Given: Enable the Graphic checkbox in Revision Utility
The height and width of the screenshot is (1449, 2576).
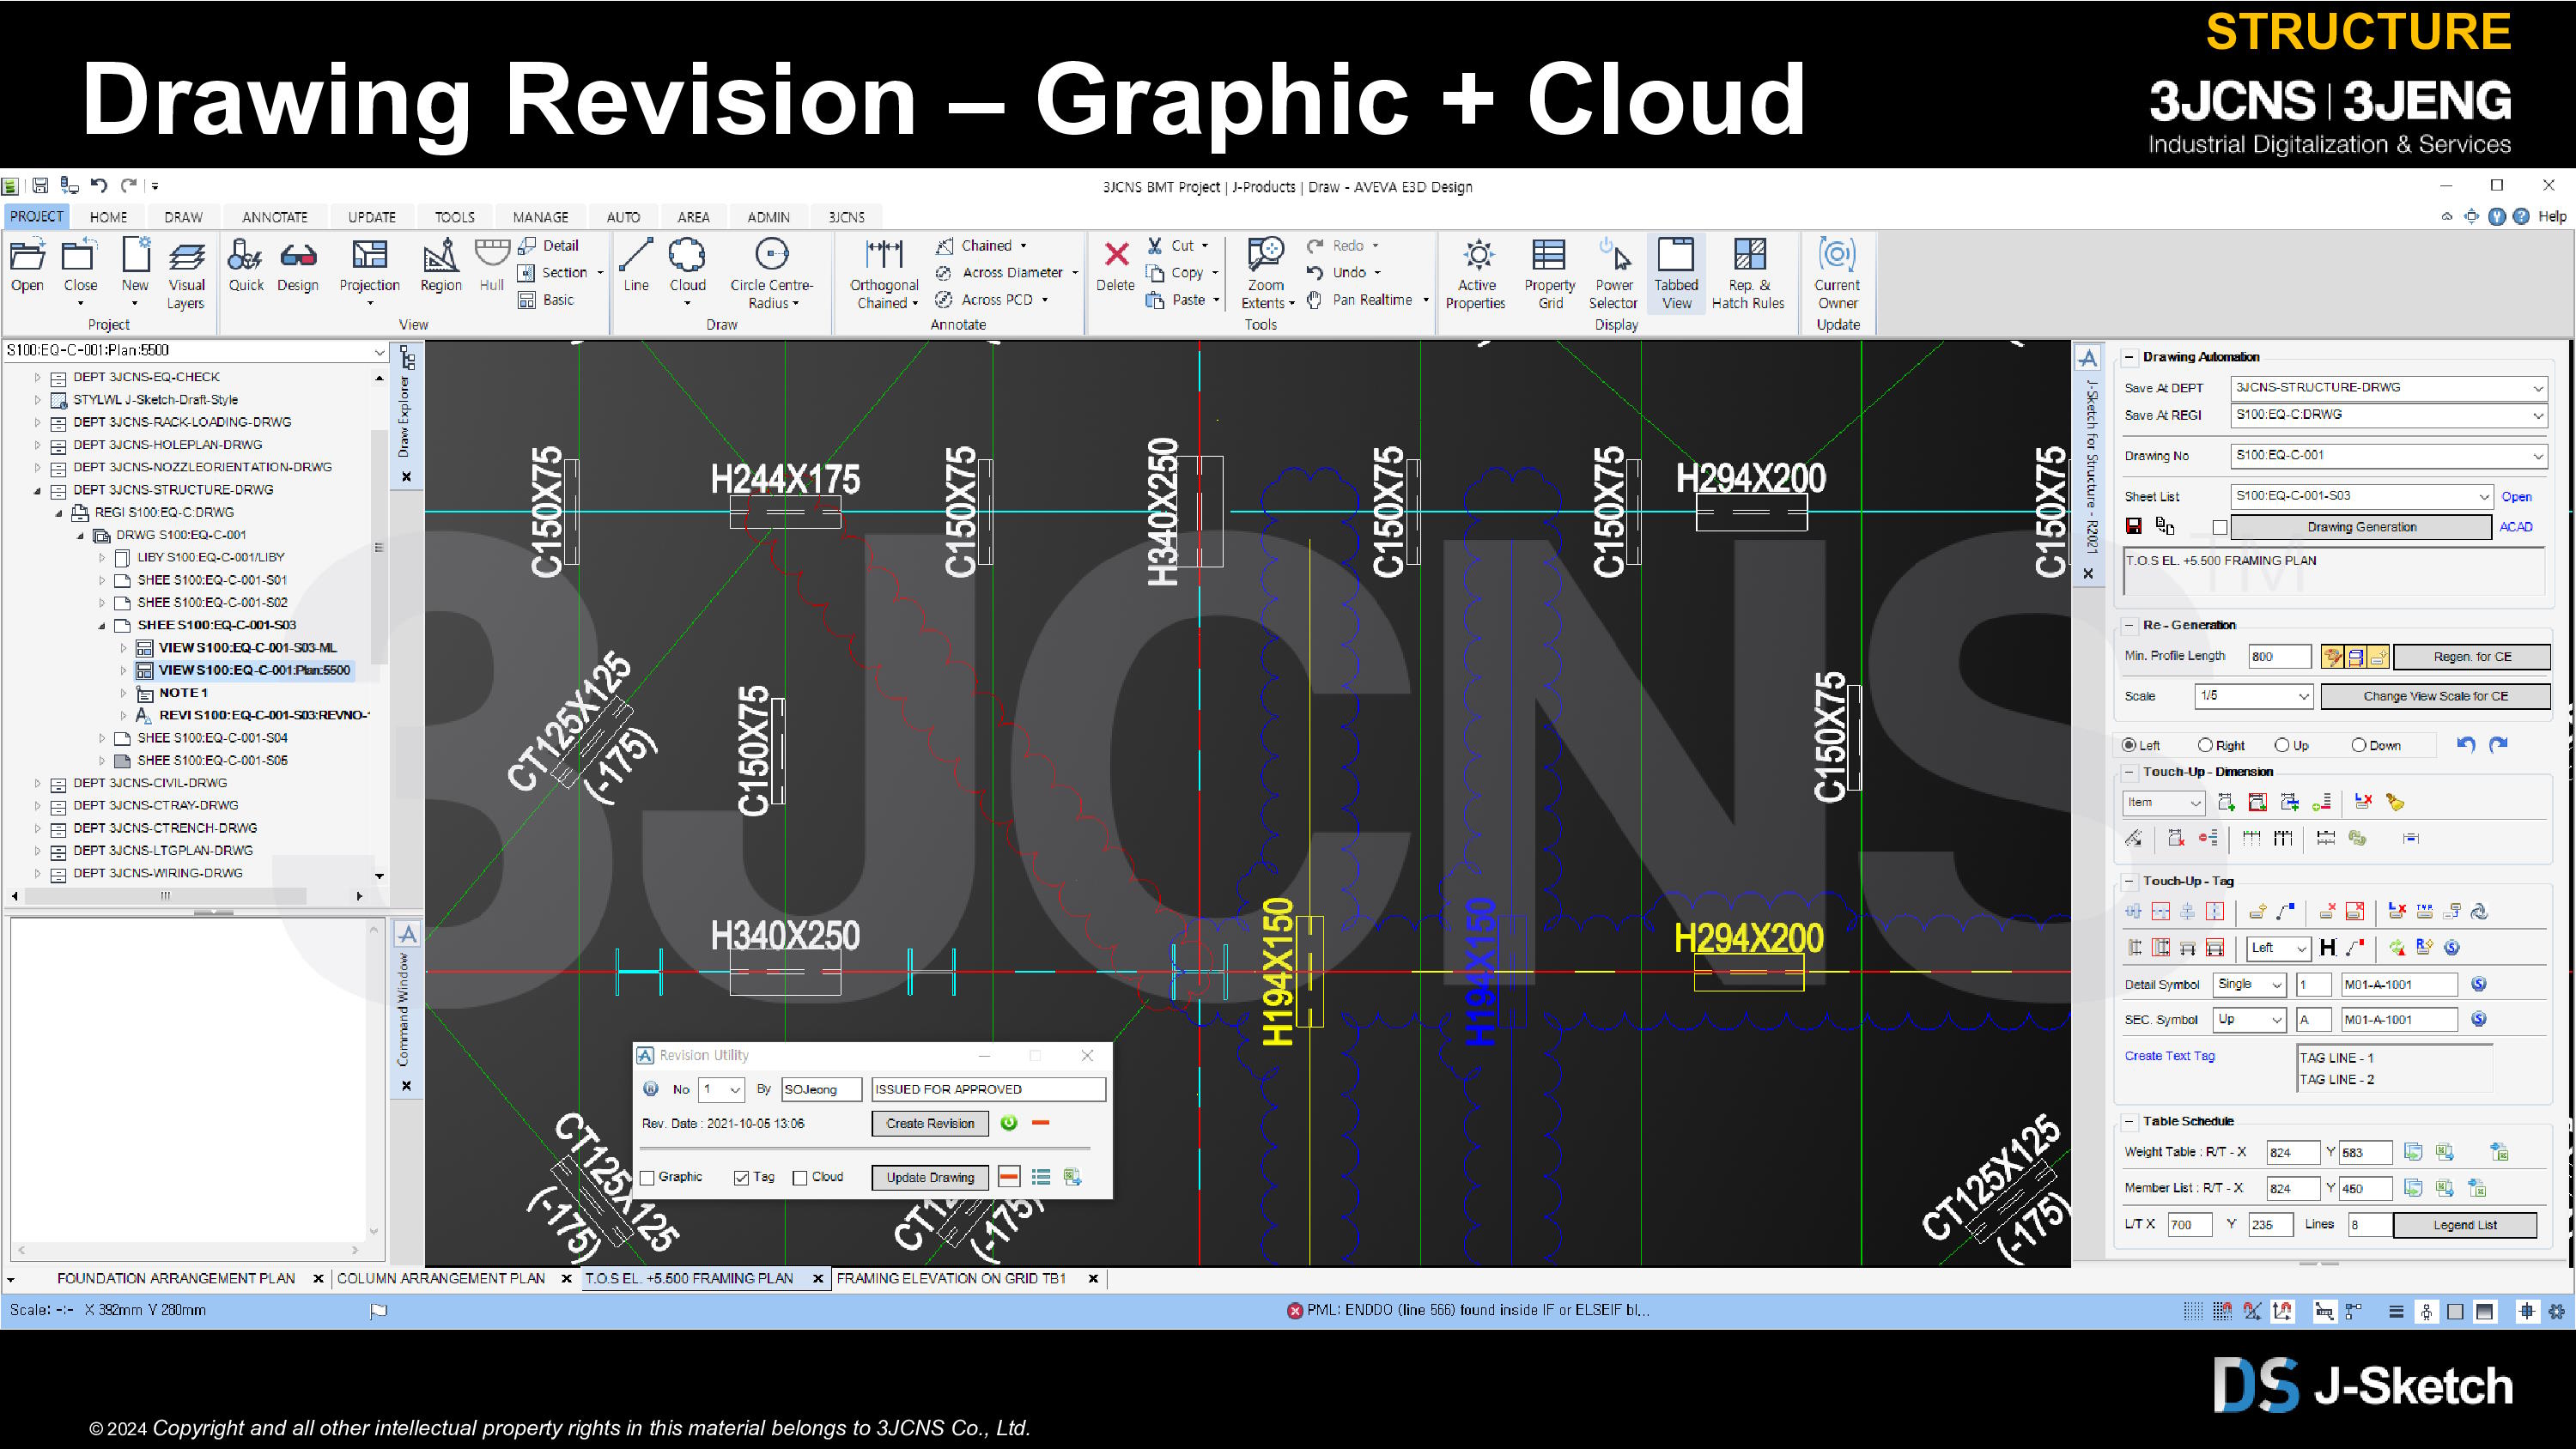Looking at the screenshot, I should point(647,1178).
